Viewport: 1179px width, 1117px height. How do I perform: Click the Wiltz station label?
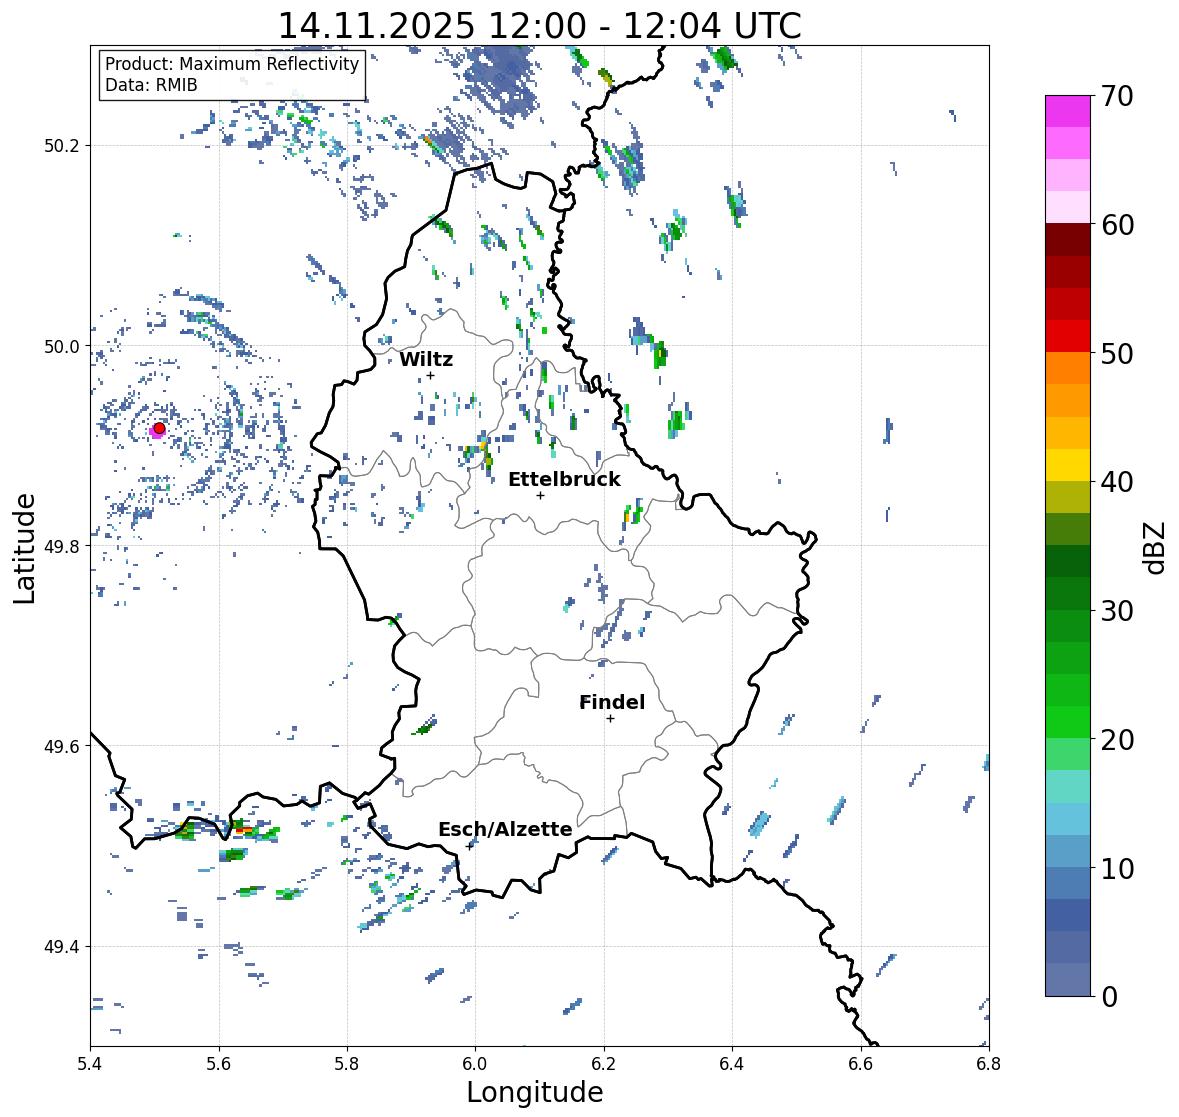(x=426, y=359)
